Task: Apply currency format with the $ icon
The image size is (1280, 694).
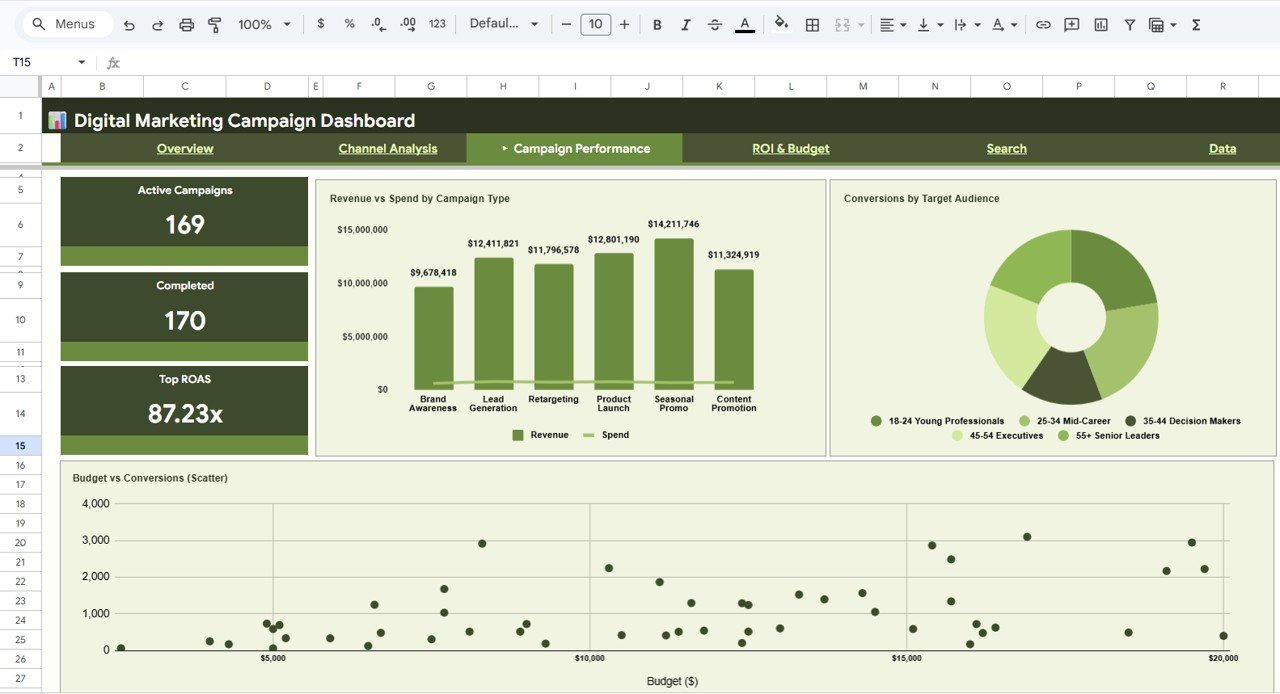Action: tap(320, 24)
